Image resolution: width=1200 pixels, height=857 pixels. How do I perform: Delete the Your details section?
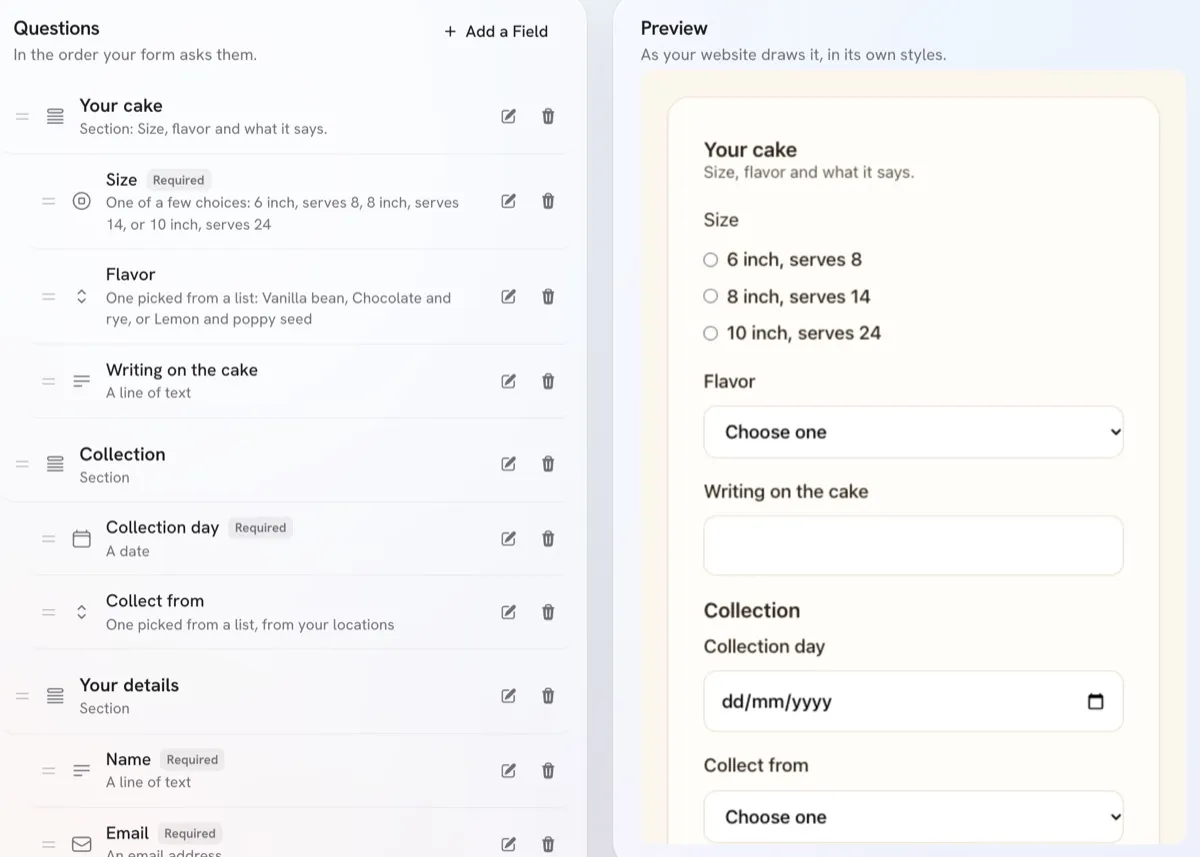point(548,696)
